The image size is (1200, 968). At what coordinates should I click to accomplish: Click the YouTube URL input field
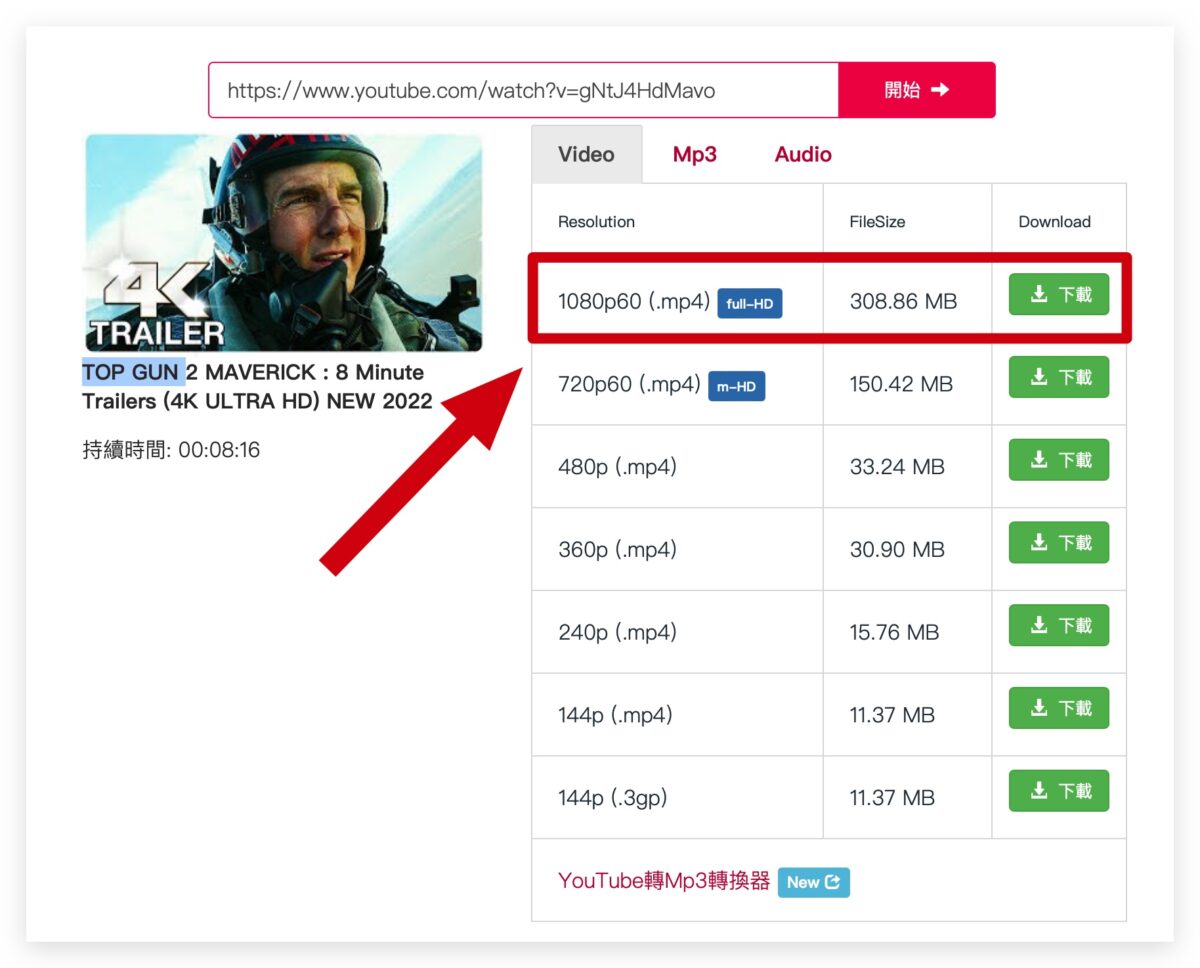click(523, 90)
